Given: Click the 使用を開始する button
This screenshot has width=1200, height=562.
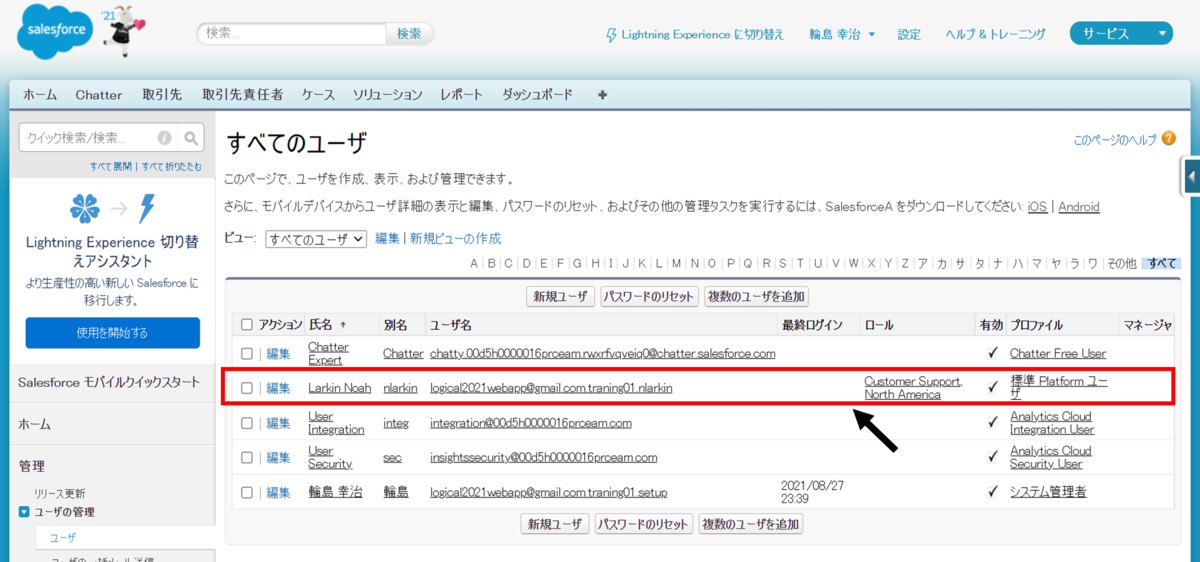Looking at the screenshot, I should pyautogui.click(x=112, y=333).
